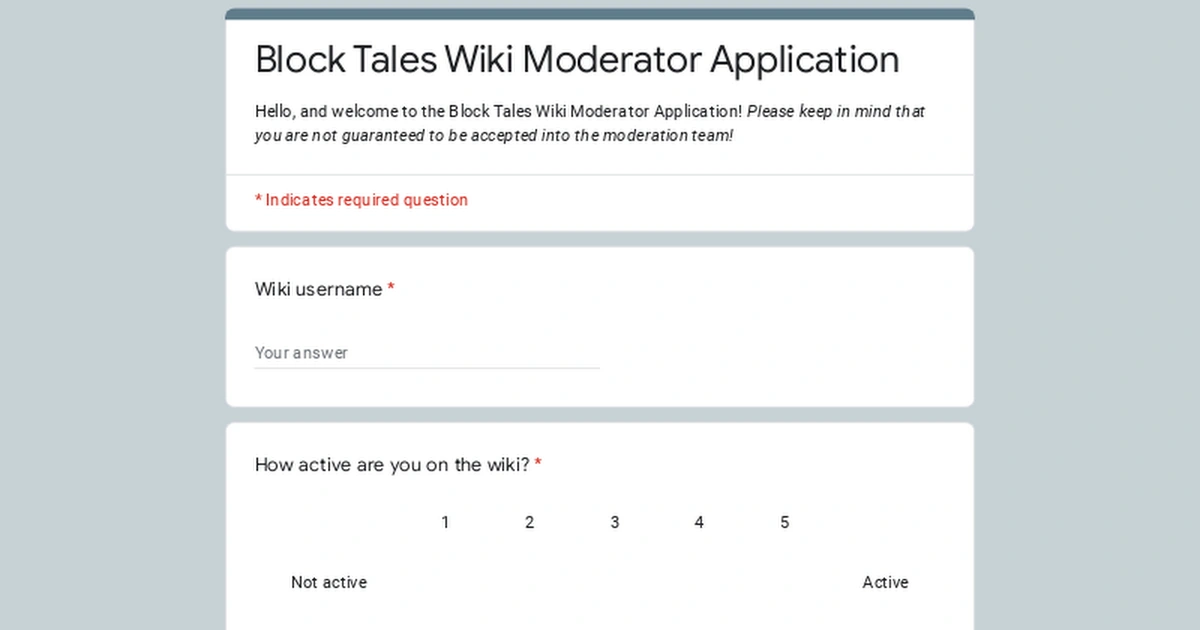Click Your answer placeholder text
Image resolution: width=1200 pixels, height=630 pixels.
tap(302, 353)
